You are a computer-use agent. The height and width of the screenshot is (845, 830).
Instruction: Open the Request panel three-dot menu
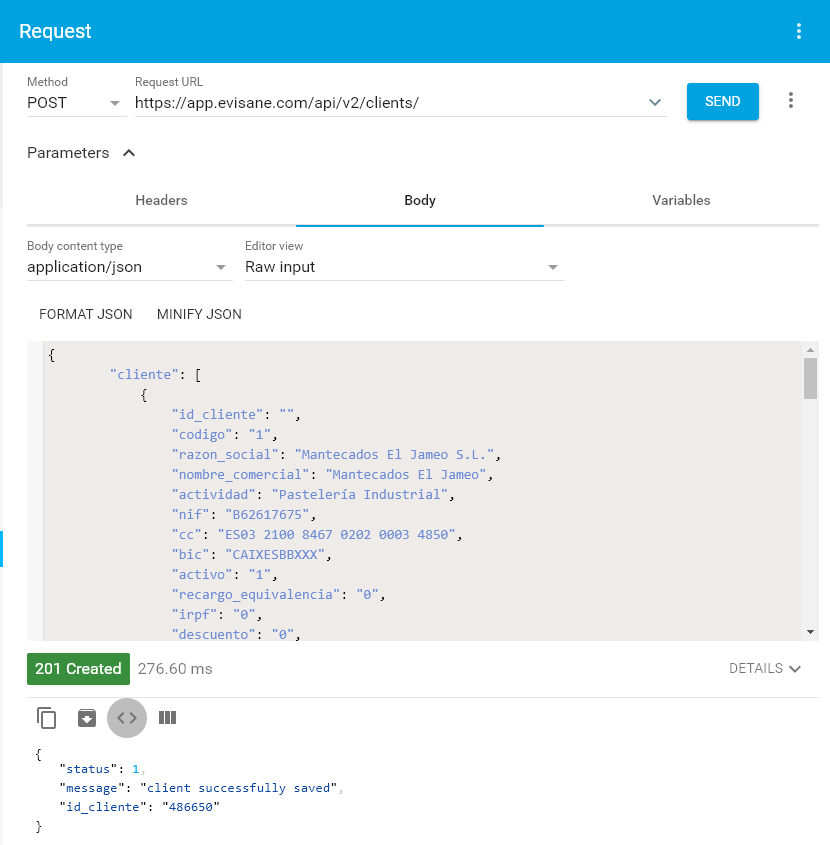[x=798, y=31]
